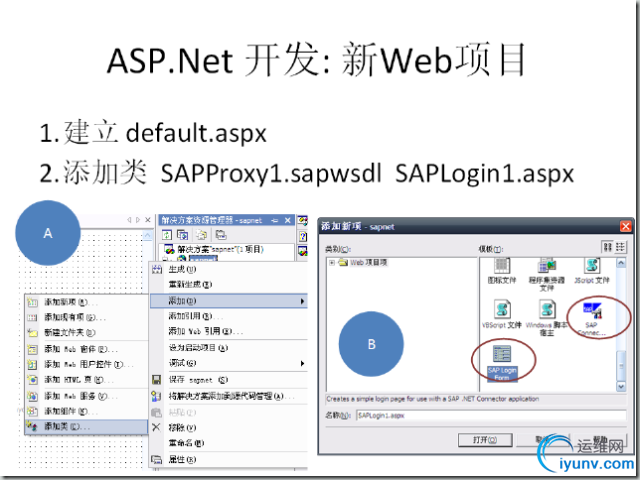Image resolution: width=640 pixels, height=480 pixels.
Task: Click Refresh icon in Solution Explorer toolbar
Action: [x=167, y=235]
